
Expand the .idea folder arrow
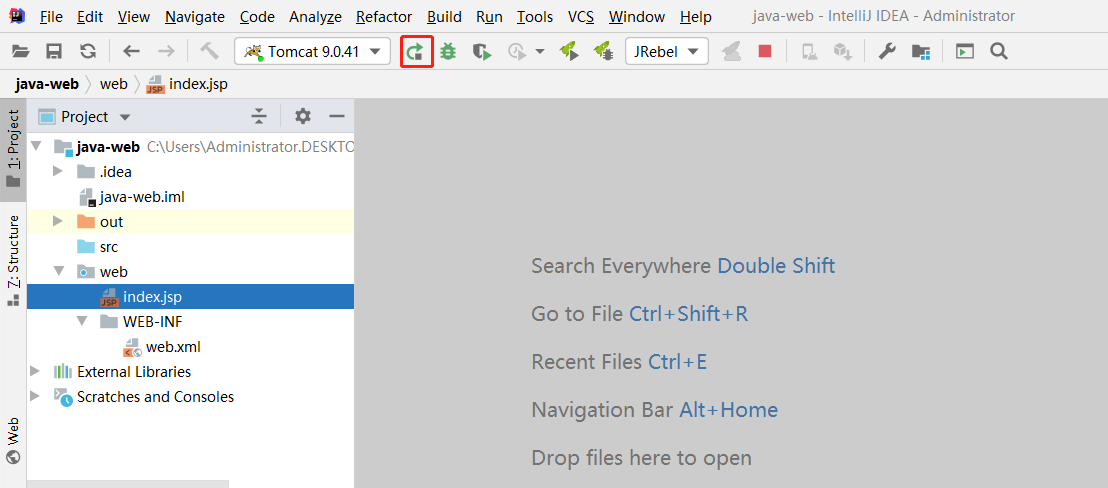pyautogui.click(x=59, y=172)
